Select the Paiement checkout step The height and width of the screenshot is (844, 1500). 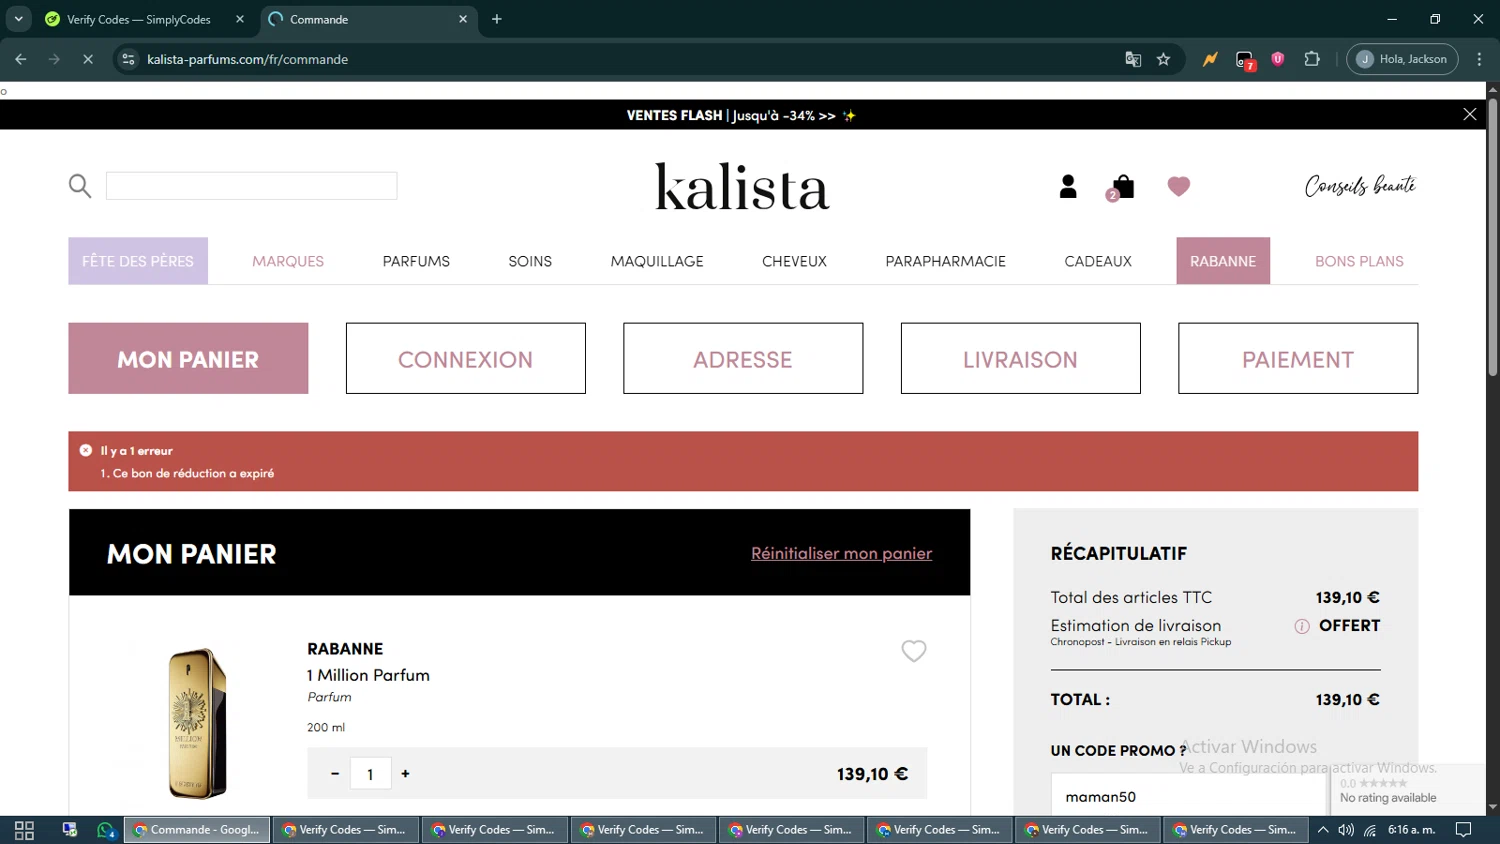coord(1298,358)
